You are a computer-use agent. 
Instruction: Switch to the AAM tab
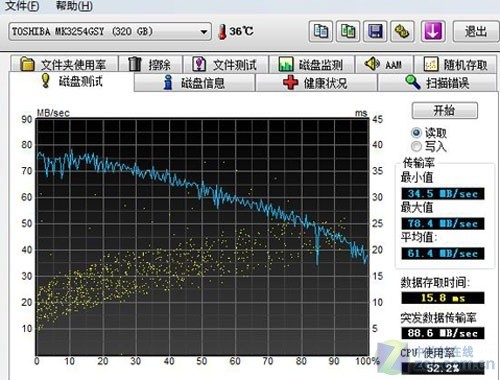(x=384, y=64)
